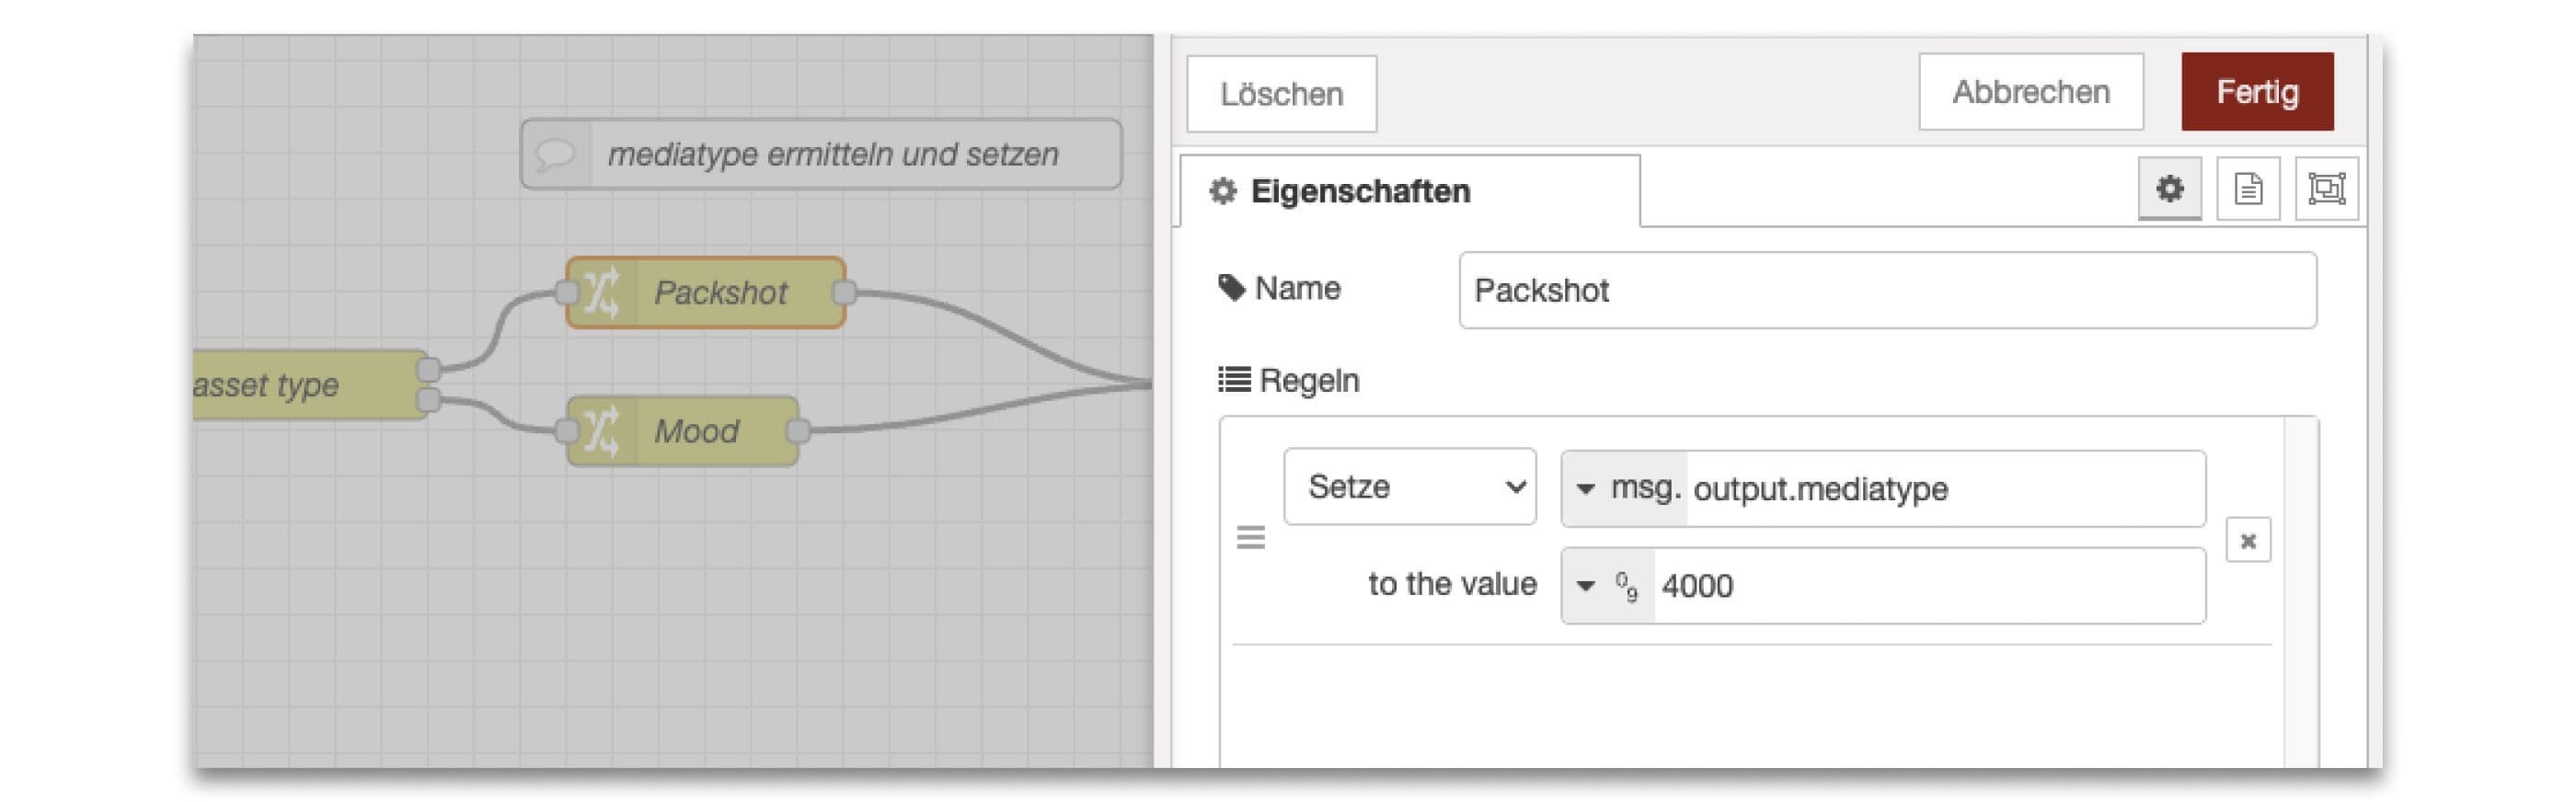Click the change icon on the Packshot node
Image resolution: width=2576 pixels, height=802 pixels.
click(x=601, y=293)
